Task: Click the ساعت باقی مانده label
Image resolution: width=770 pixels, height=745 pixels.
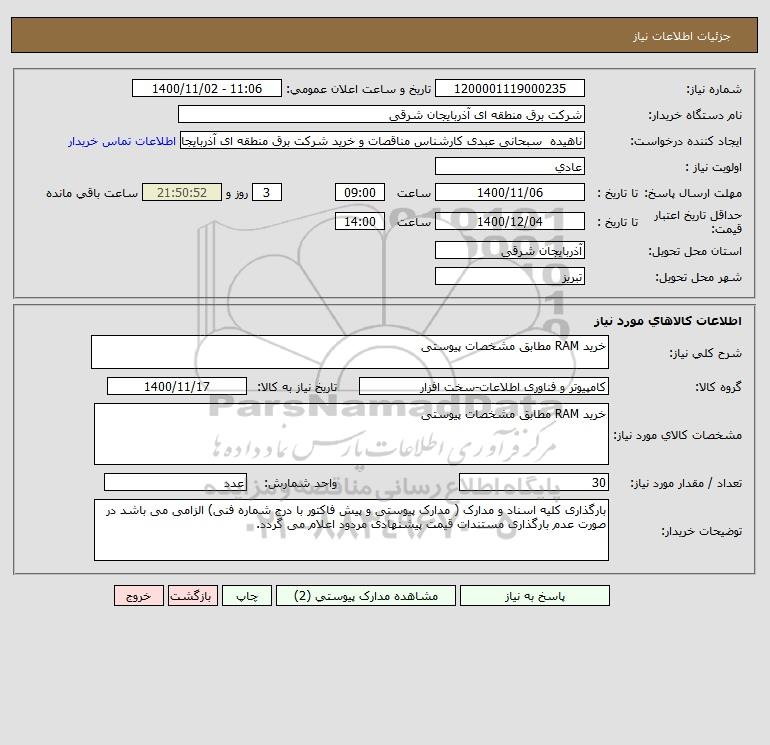Action: 92,193
